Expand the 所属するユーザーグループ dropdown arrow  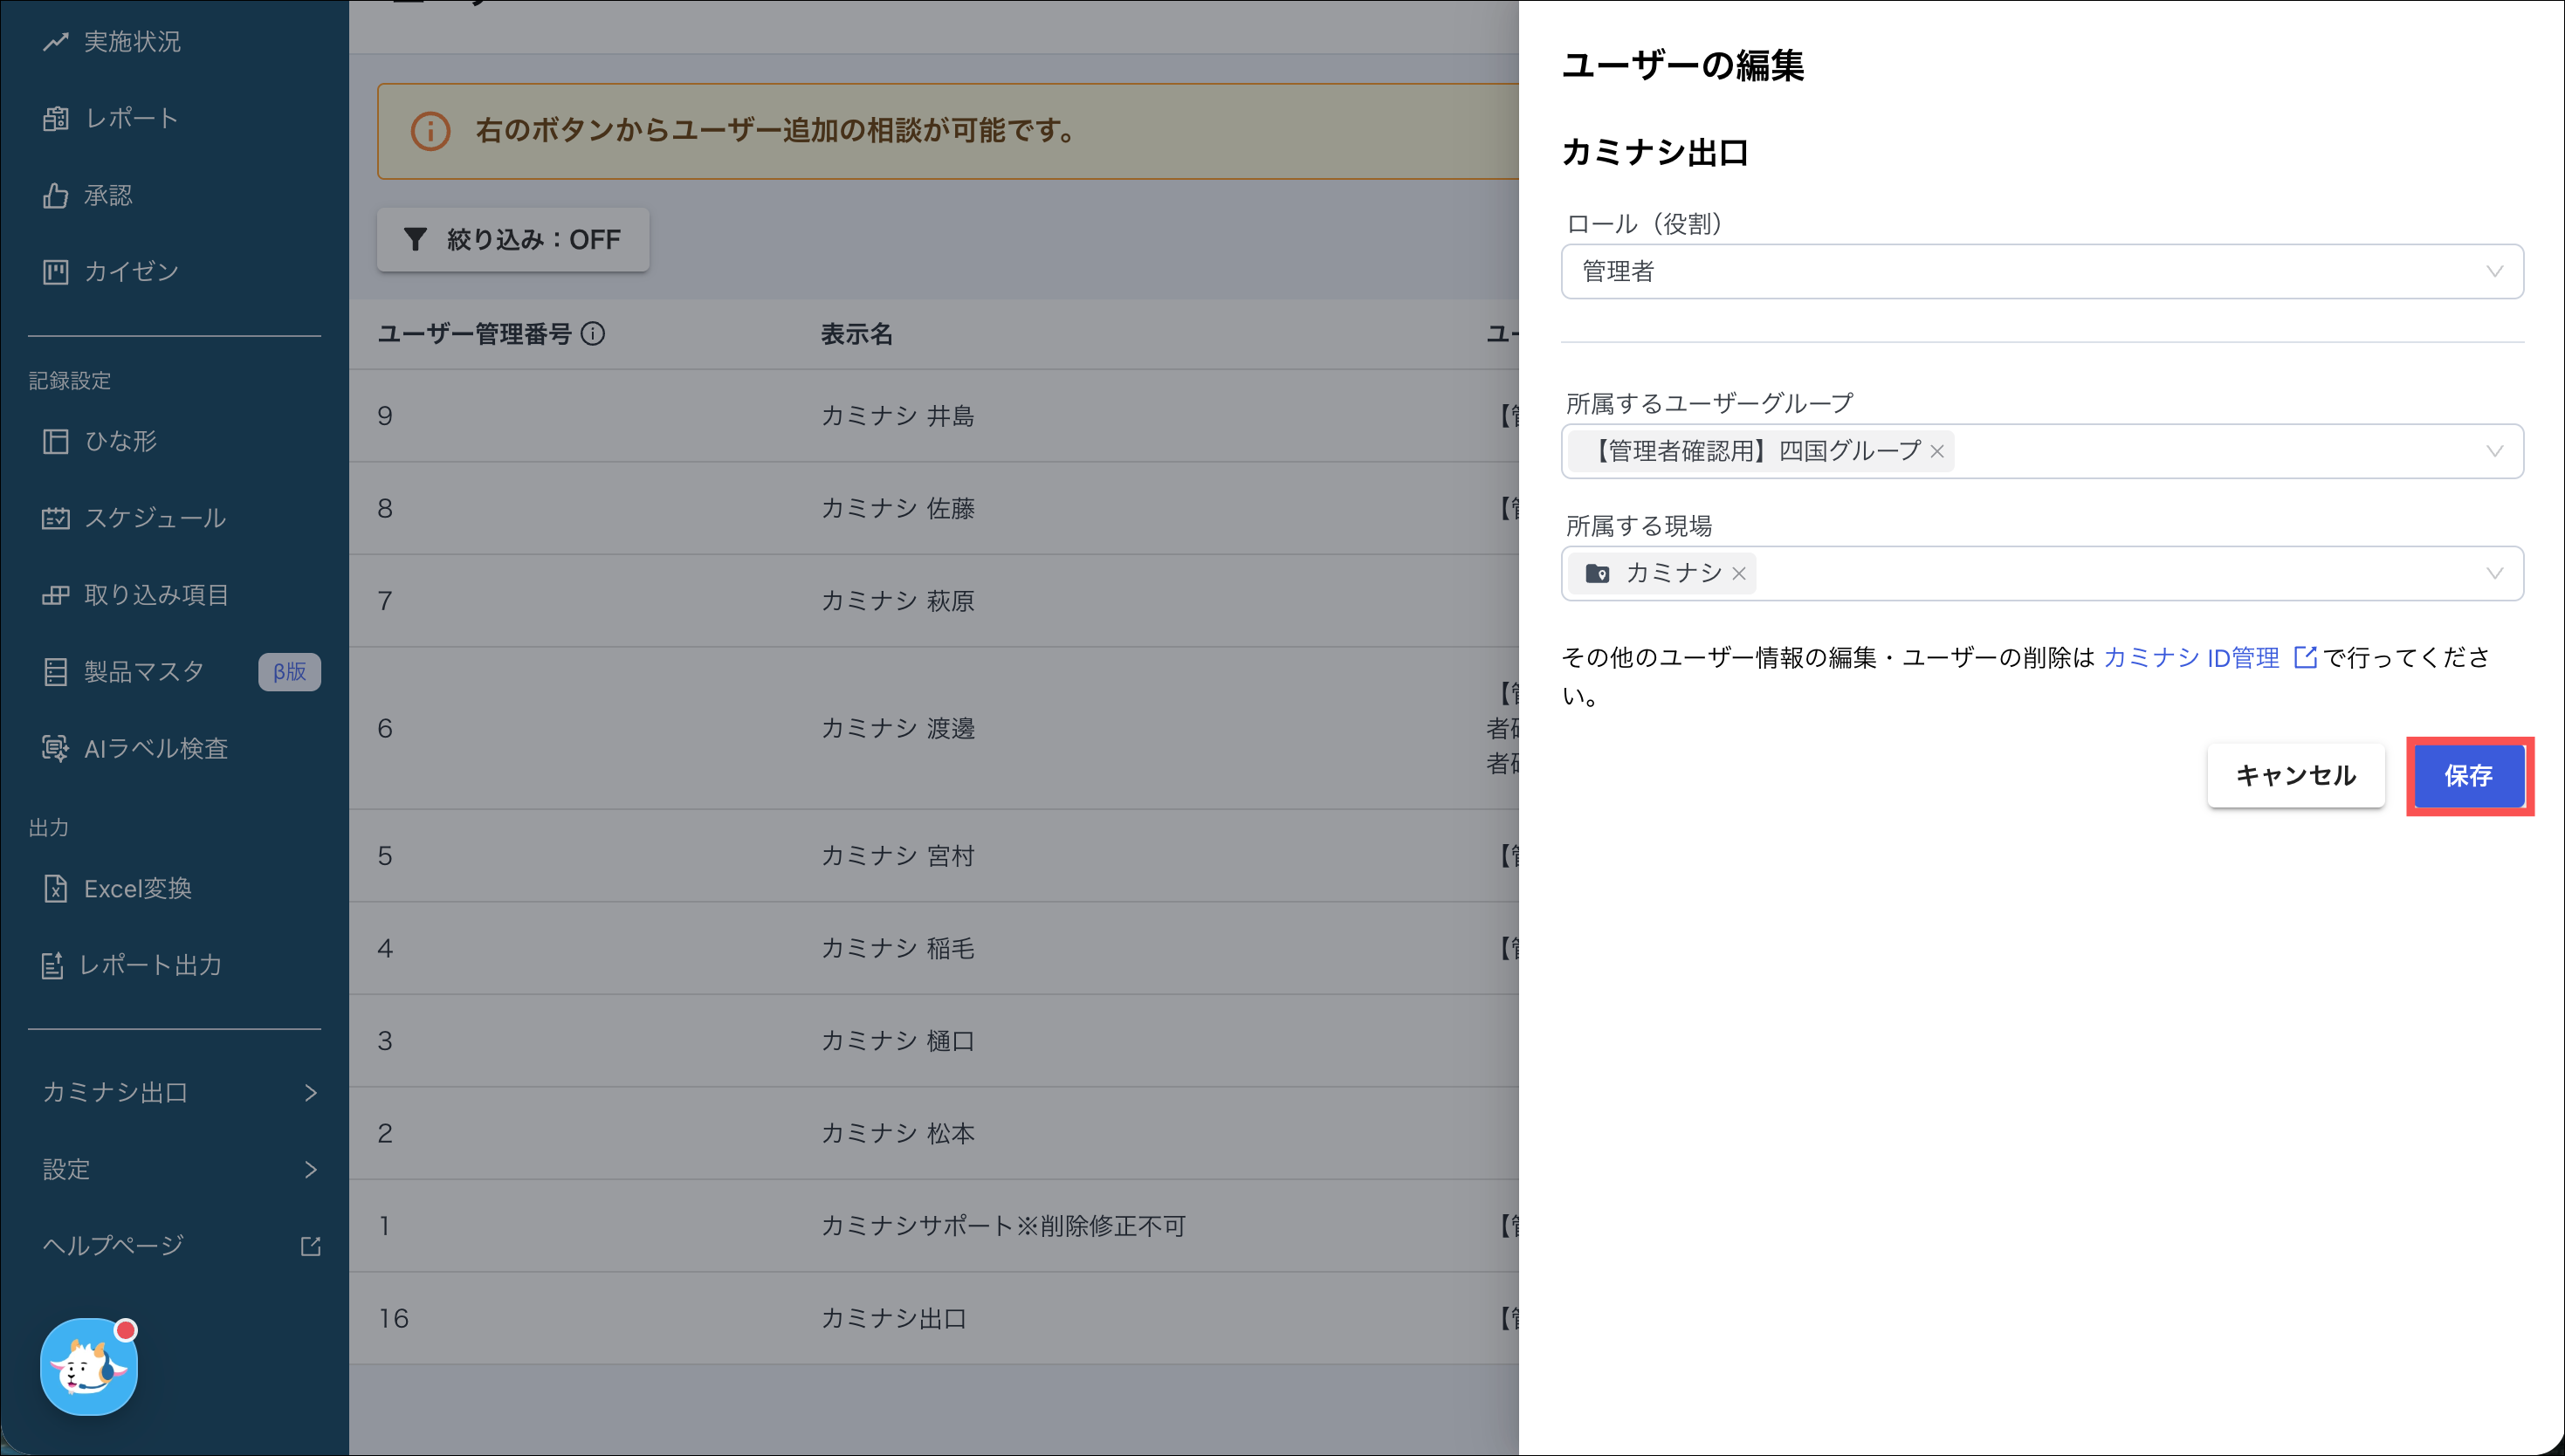[2494, 452]
